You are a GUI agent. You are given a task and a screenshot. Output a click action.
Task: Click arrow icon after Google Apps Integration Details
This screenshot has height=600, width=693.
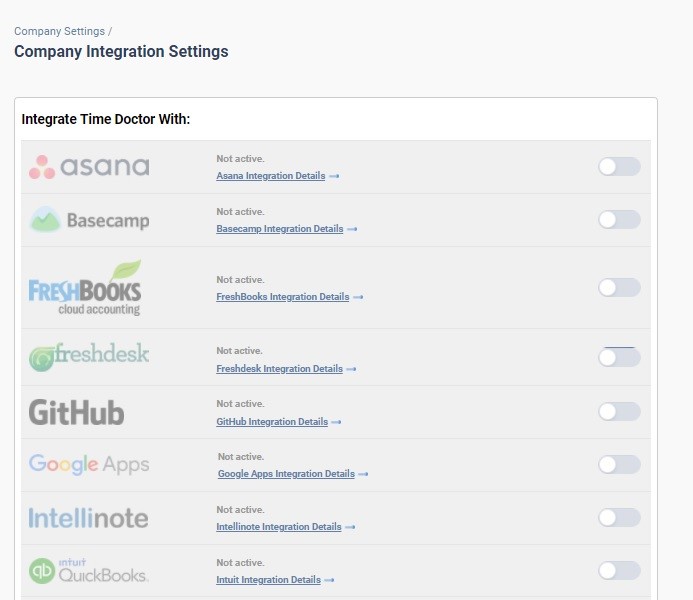coord(363,474)
